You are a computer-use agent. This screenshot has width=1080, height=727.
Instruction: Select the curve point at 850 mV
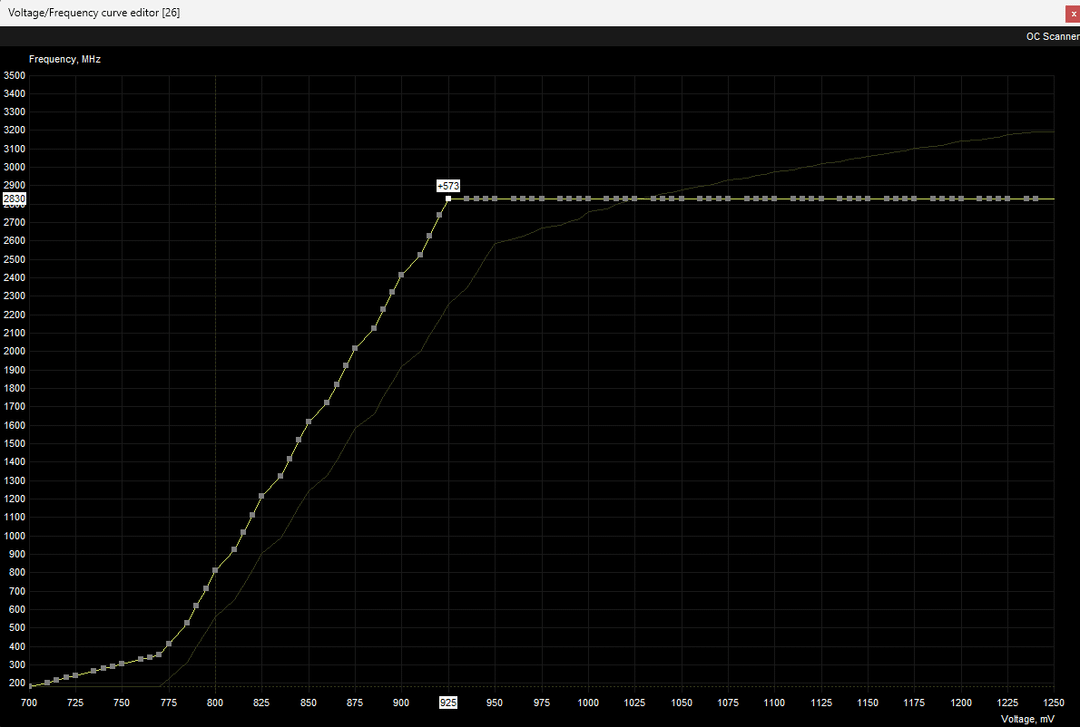308,422
